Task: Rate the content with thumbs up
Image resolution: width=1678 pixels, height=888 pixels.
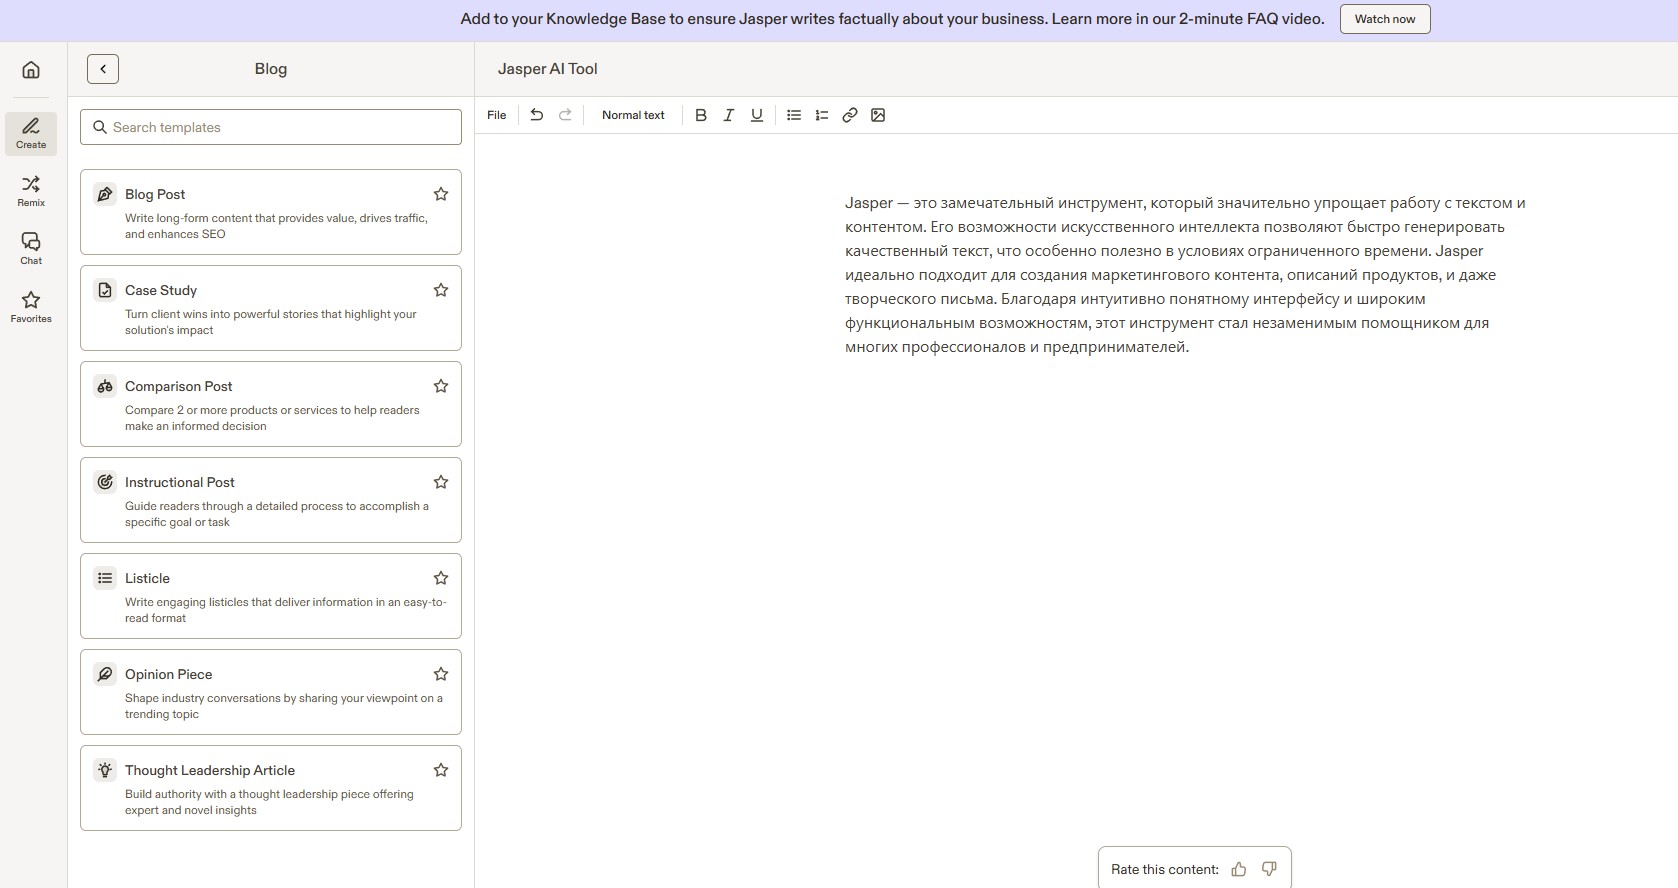Action: click(1239, 869)
